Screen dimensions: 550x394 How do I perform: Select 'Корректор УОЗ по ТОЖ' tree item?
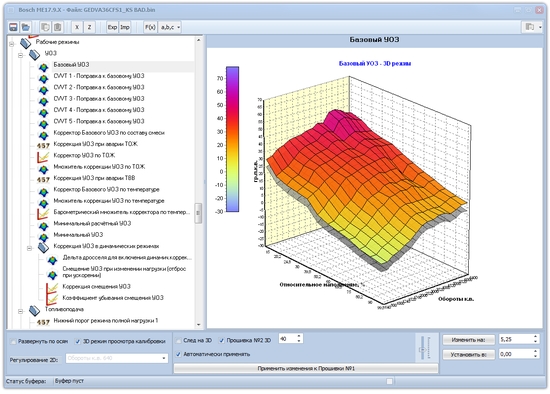(x=84, y=155)
